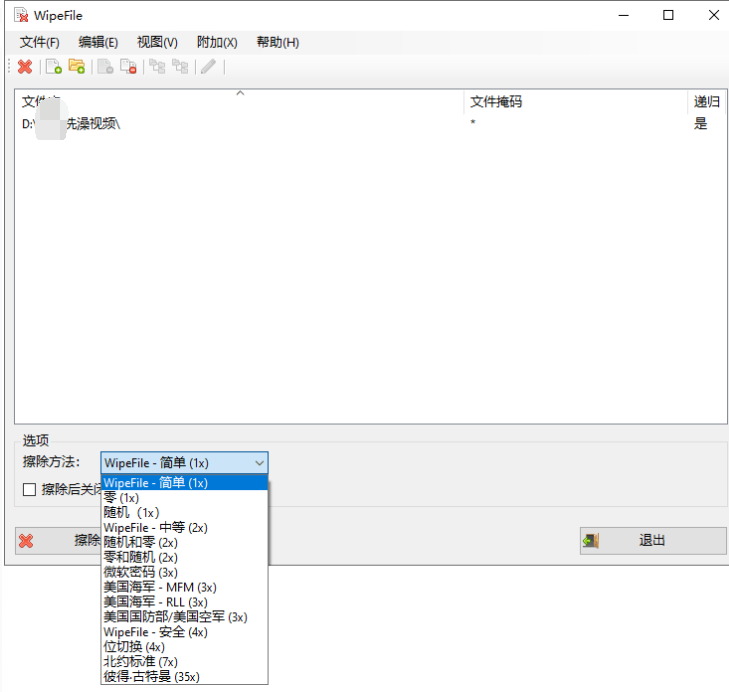This screenshot has height=692, width=729.
Task: Click the 递归 column header
Action: pos(707,102)
